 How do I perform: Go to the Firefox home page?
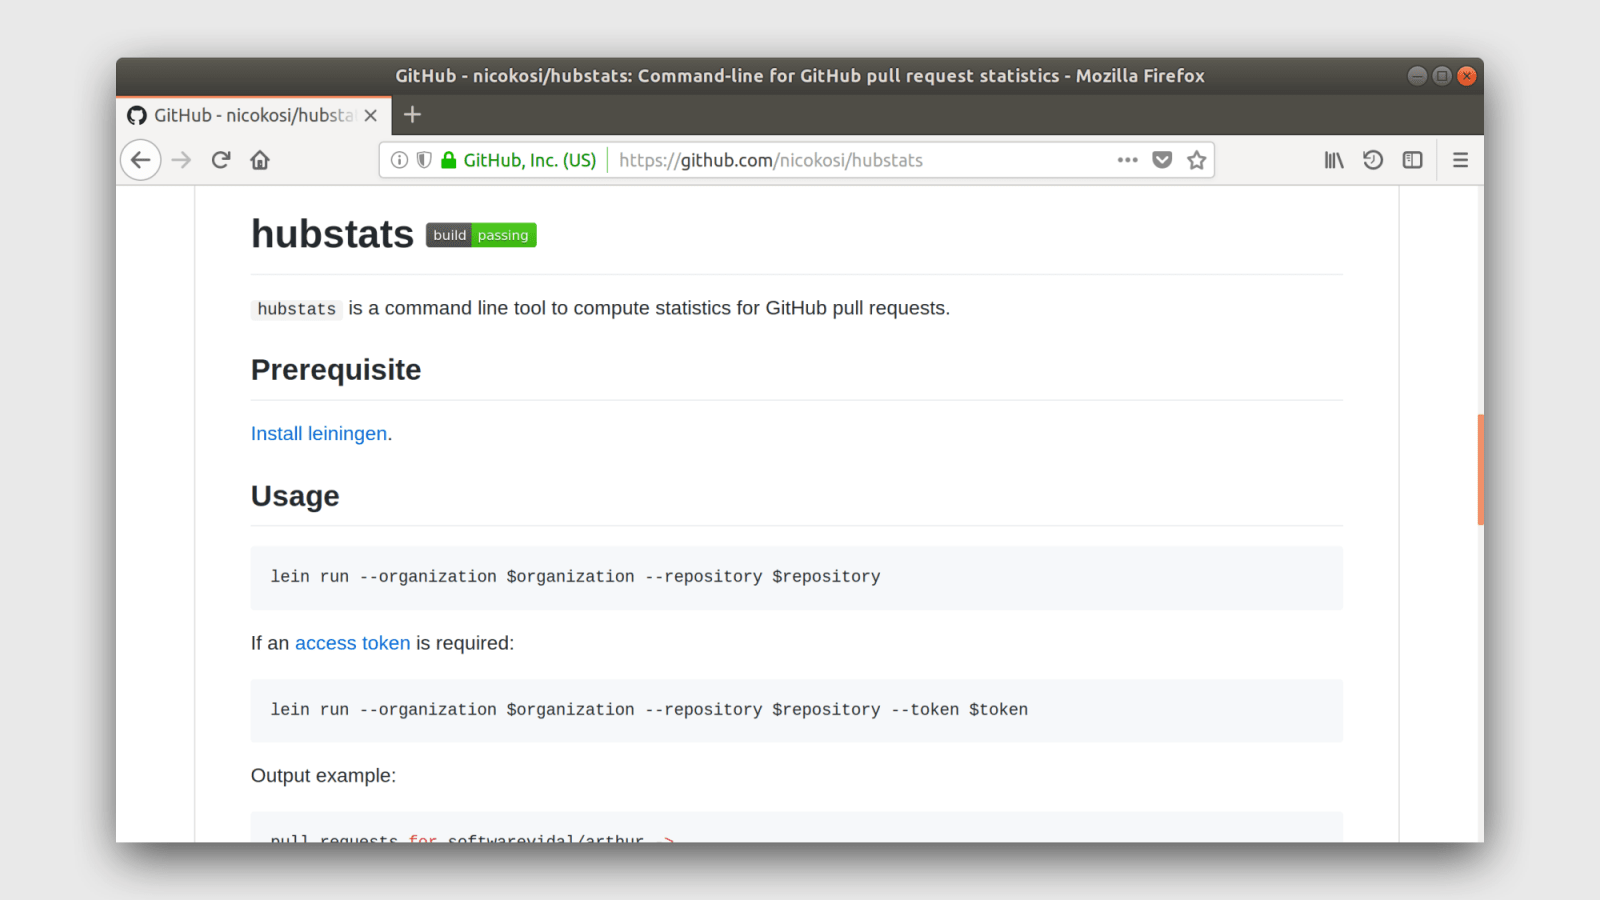pyautogui.click(x=260, y=160)
